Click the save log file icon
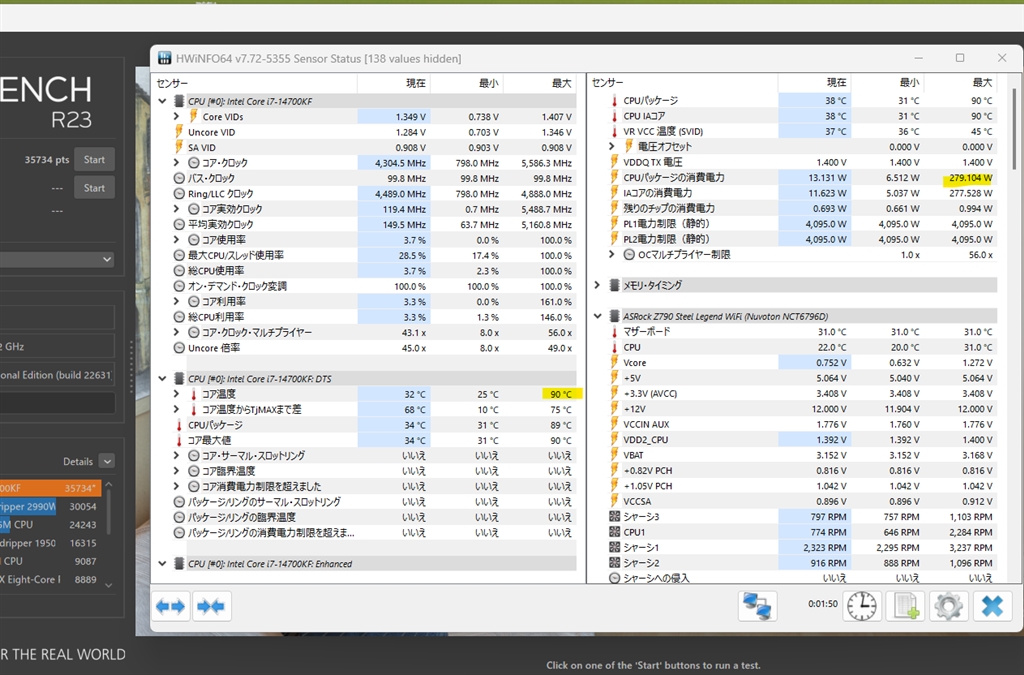1024x675 pixels. point(906,606)
